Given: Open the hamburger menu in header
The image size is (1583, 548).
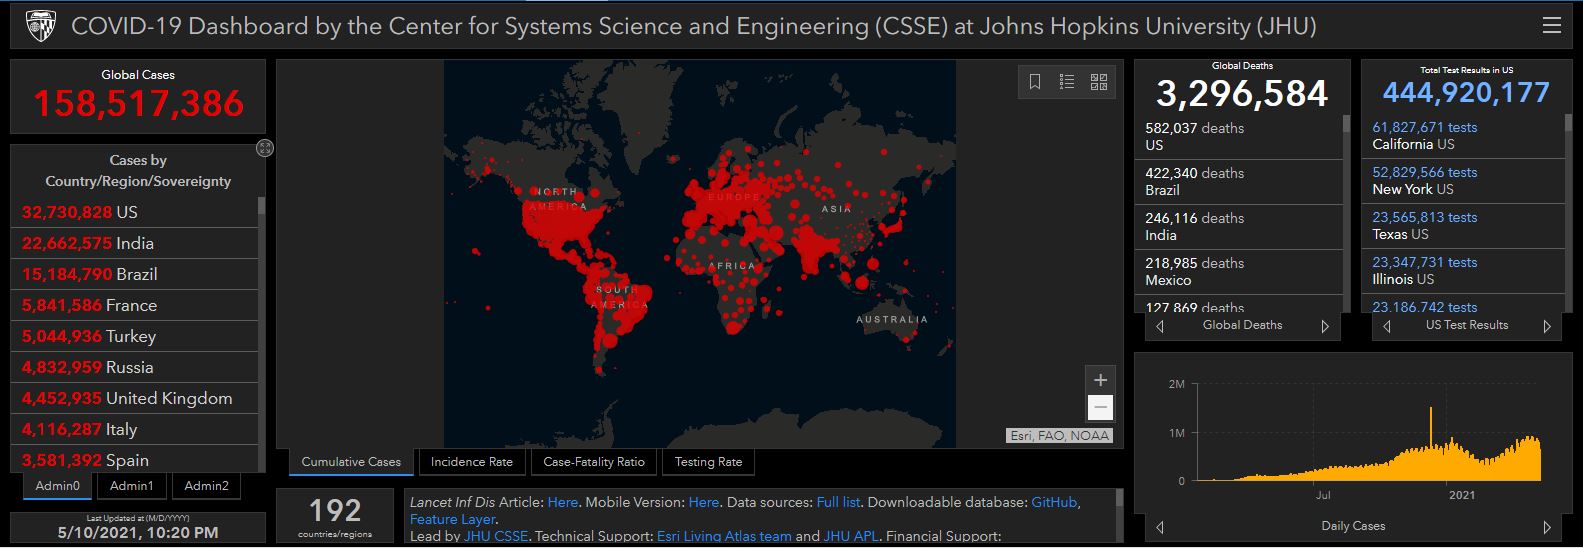Looking at the screenshot, I should click(1551, 25).
